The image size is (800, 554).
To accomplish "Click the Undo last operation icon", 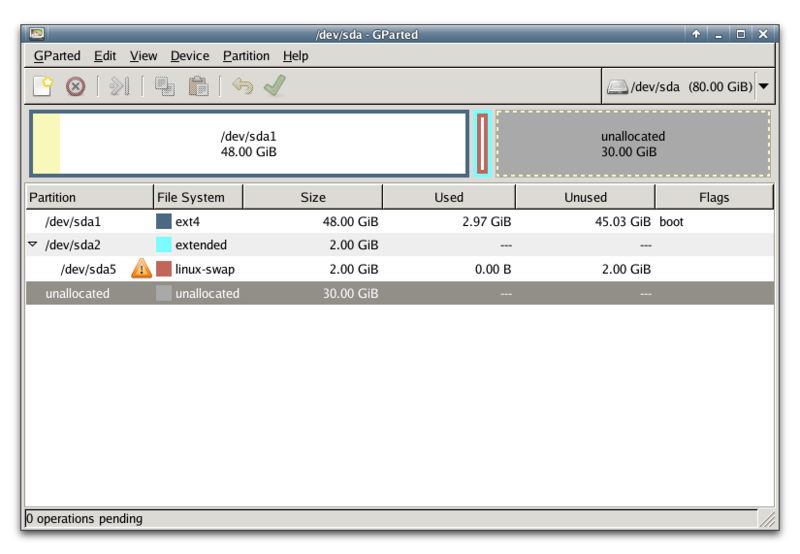I will pyautogui.click(x=242, y=87).
